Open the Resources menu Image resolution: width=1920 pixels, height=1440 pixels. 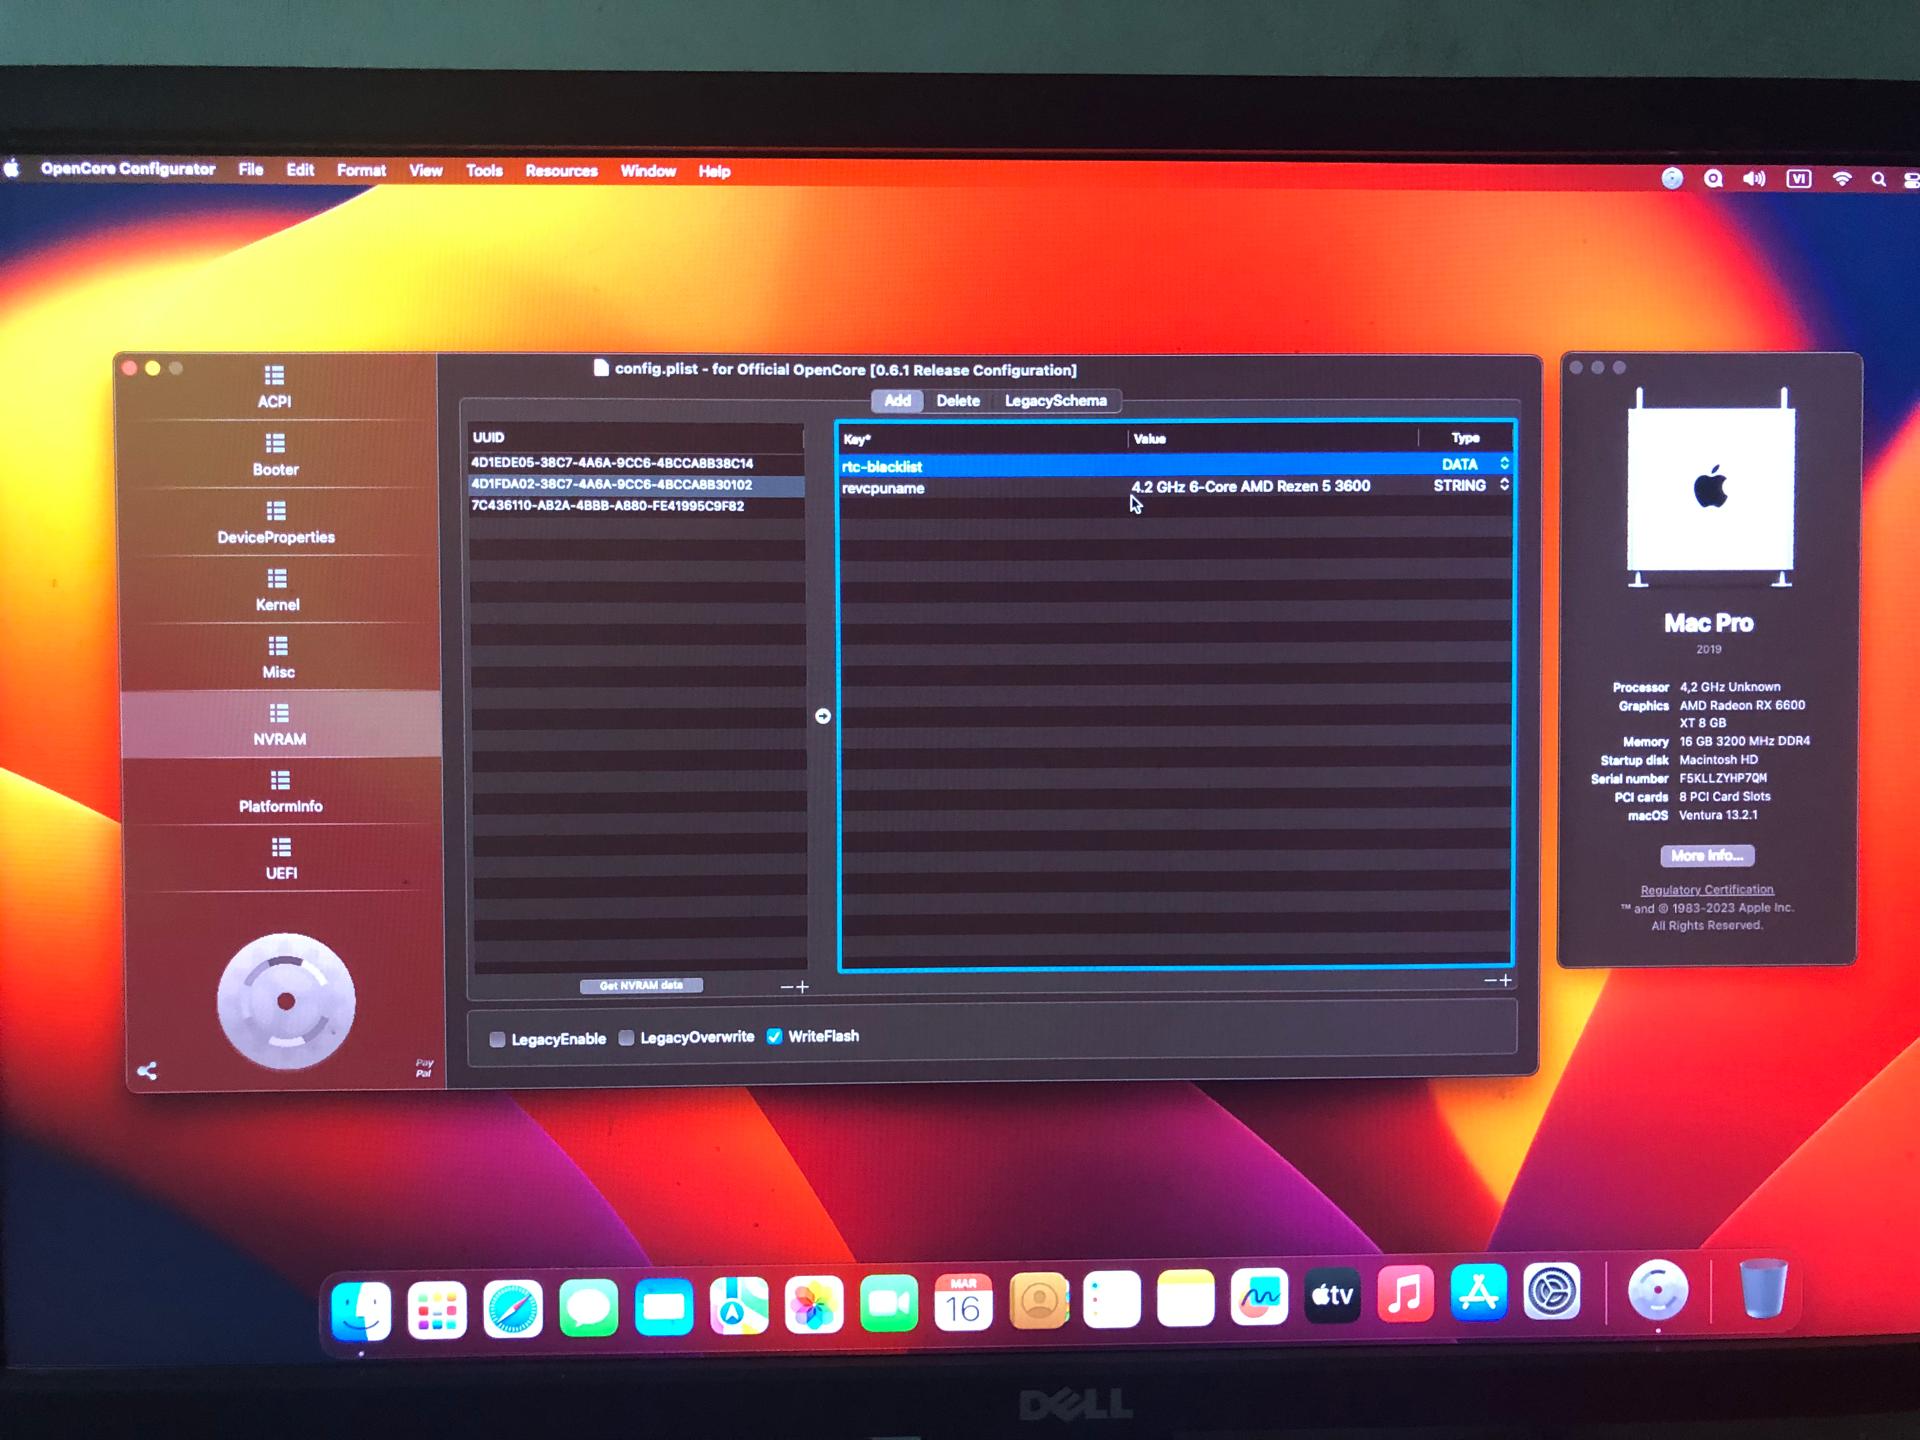coord(561,171)
